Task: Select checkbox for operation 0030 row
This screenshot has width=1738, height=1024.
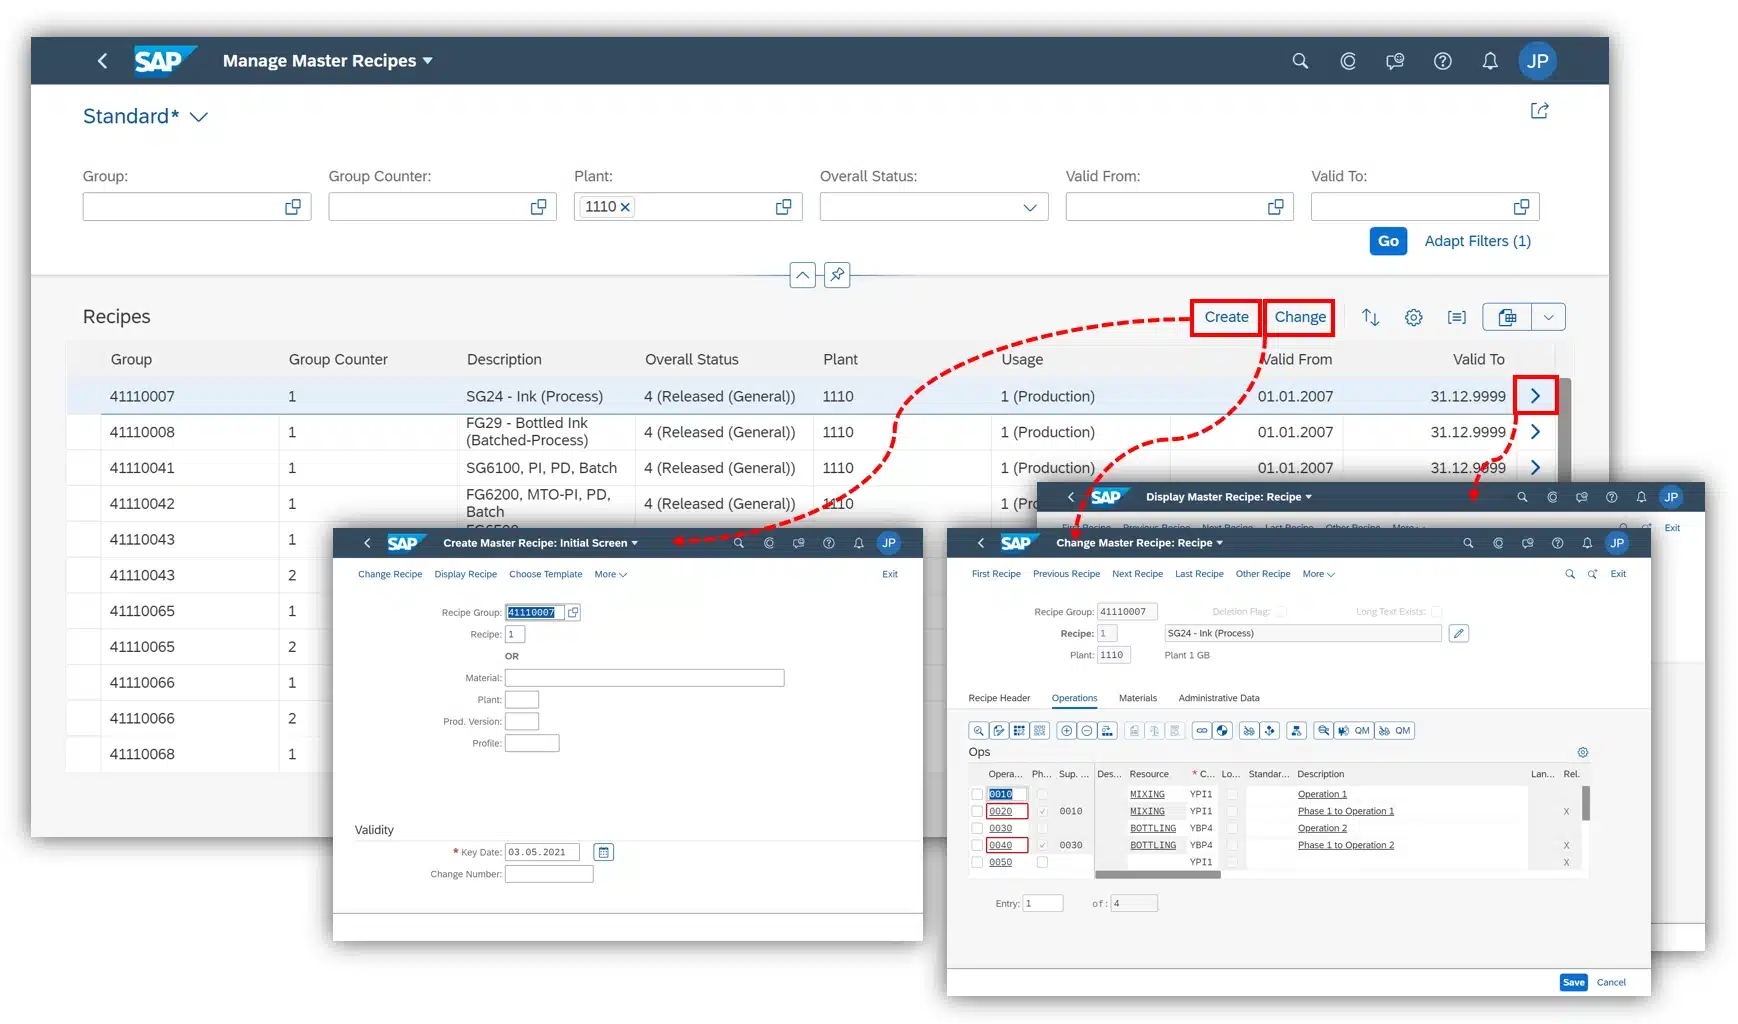Action: 977,828
